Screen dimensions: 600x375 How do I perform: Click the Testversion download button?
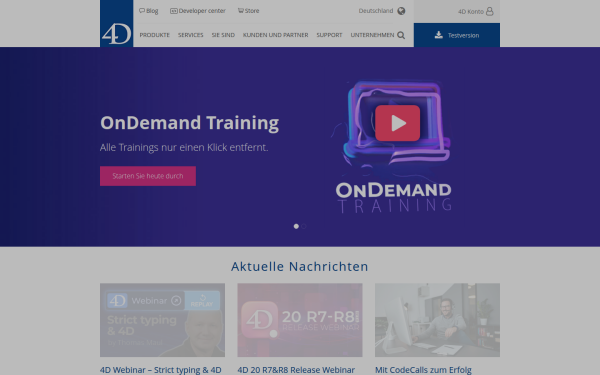[x=457, y=35]
